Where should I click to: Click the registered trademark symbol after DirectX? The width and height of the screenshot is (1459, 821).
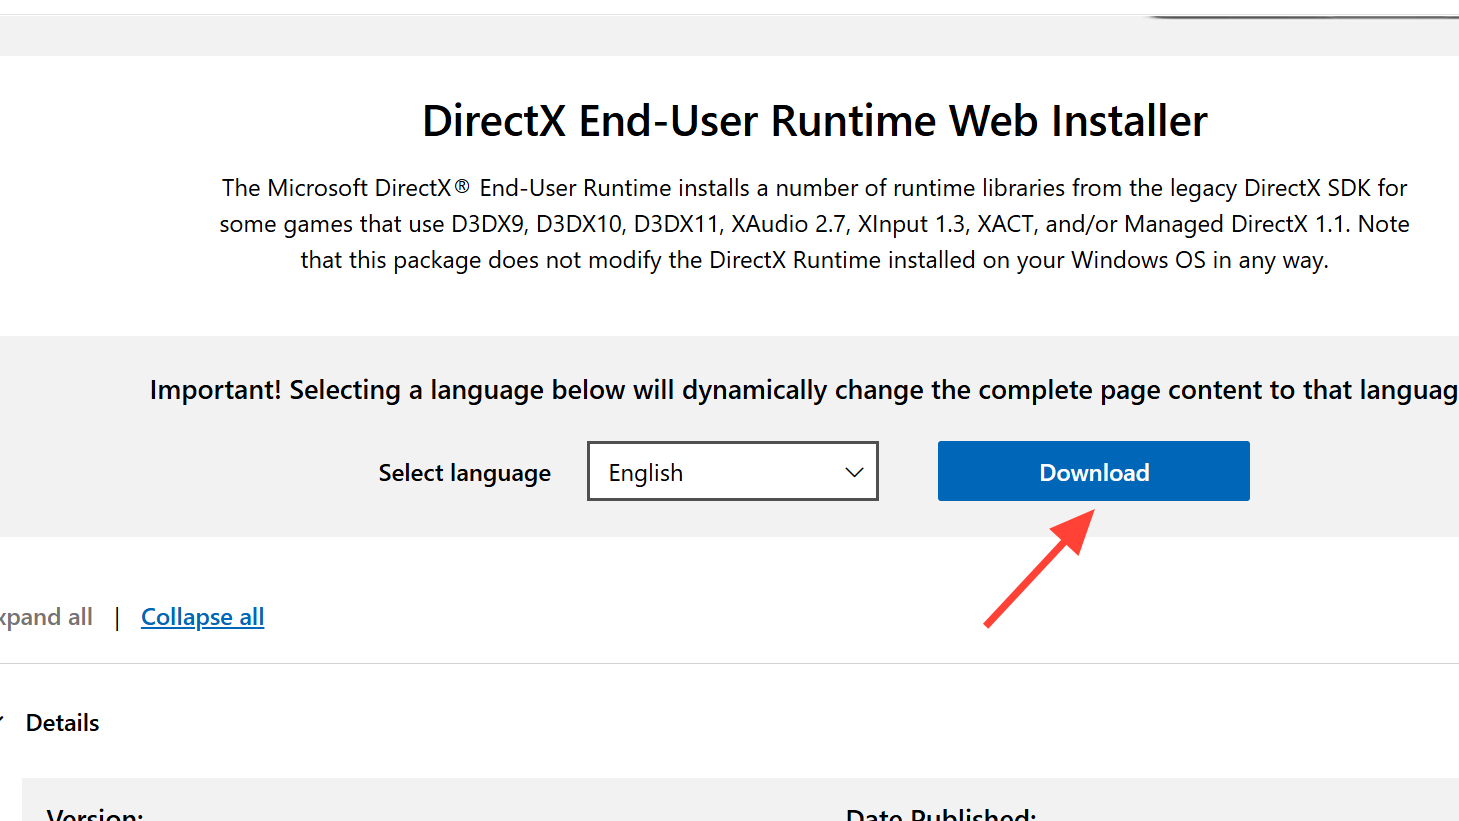pyautogui.click(x=462, y=186)
